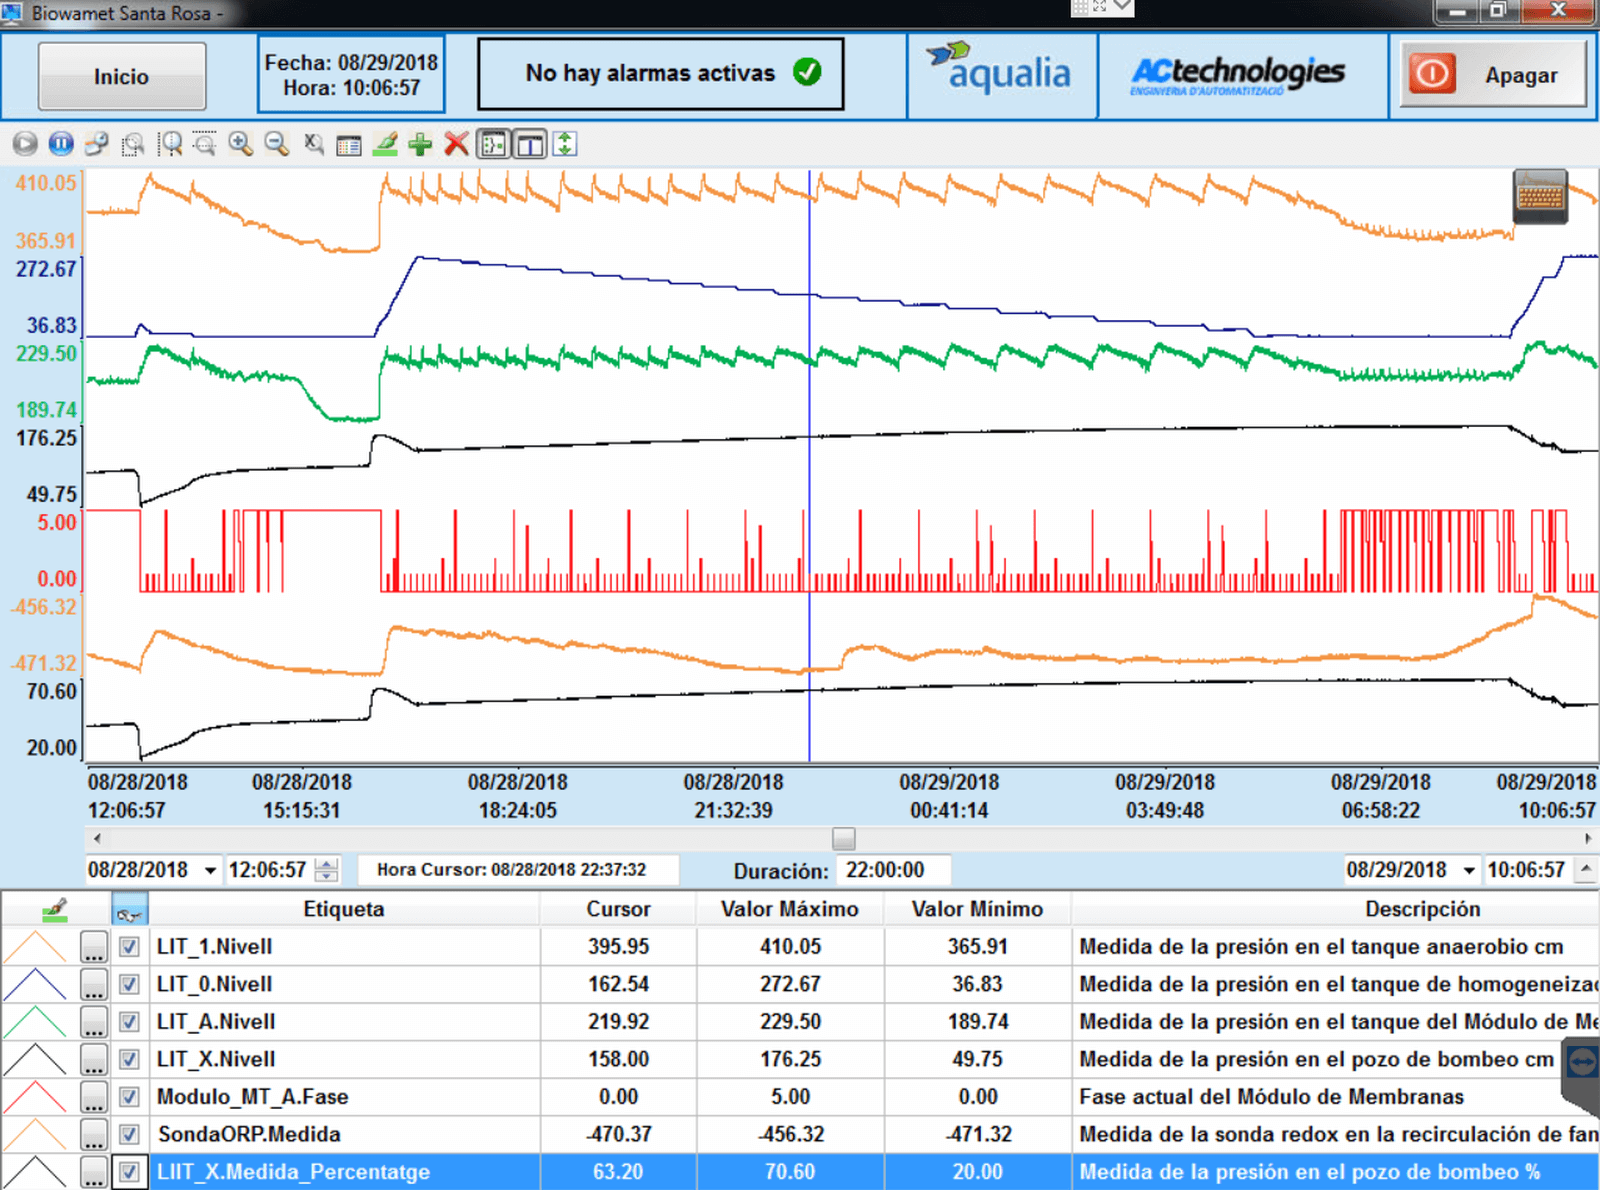Screen dimensions: 1600x1190
Task: Reset zoom with the X magnifier icon
Action: coord(313,144)
